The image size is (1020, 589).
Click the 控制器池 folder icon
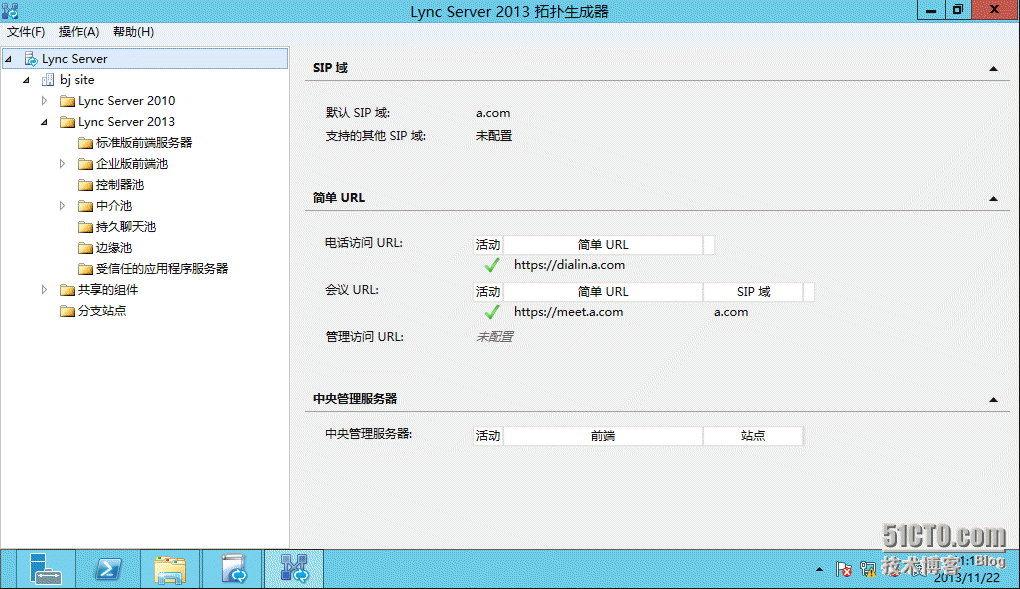85,185
